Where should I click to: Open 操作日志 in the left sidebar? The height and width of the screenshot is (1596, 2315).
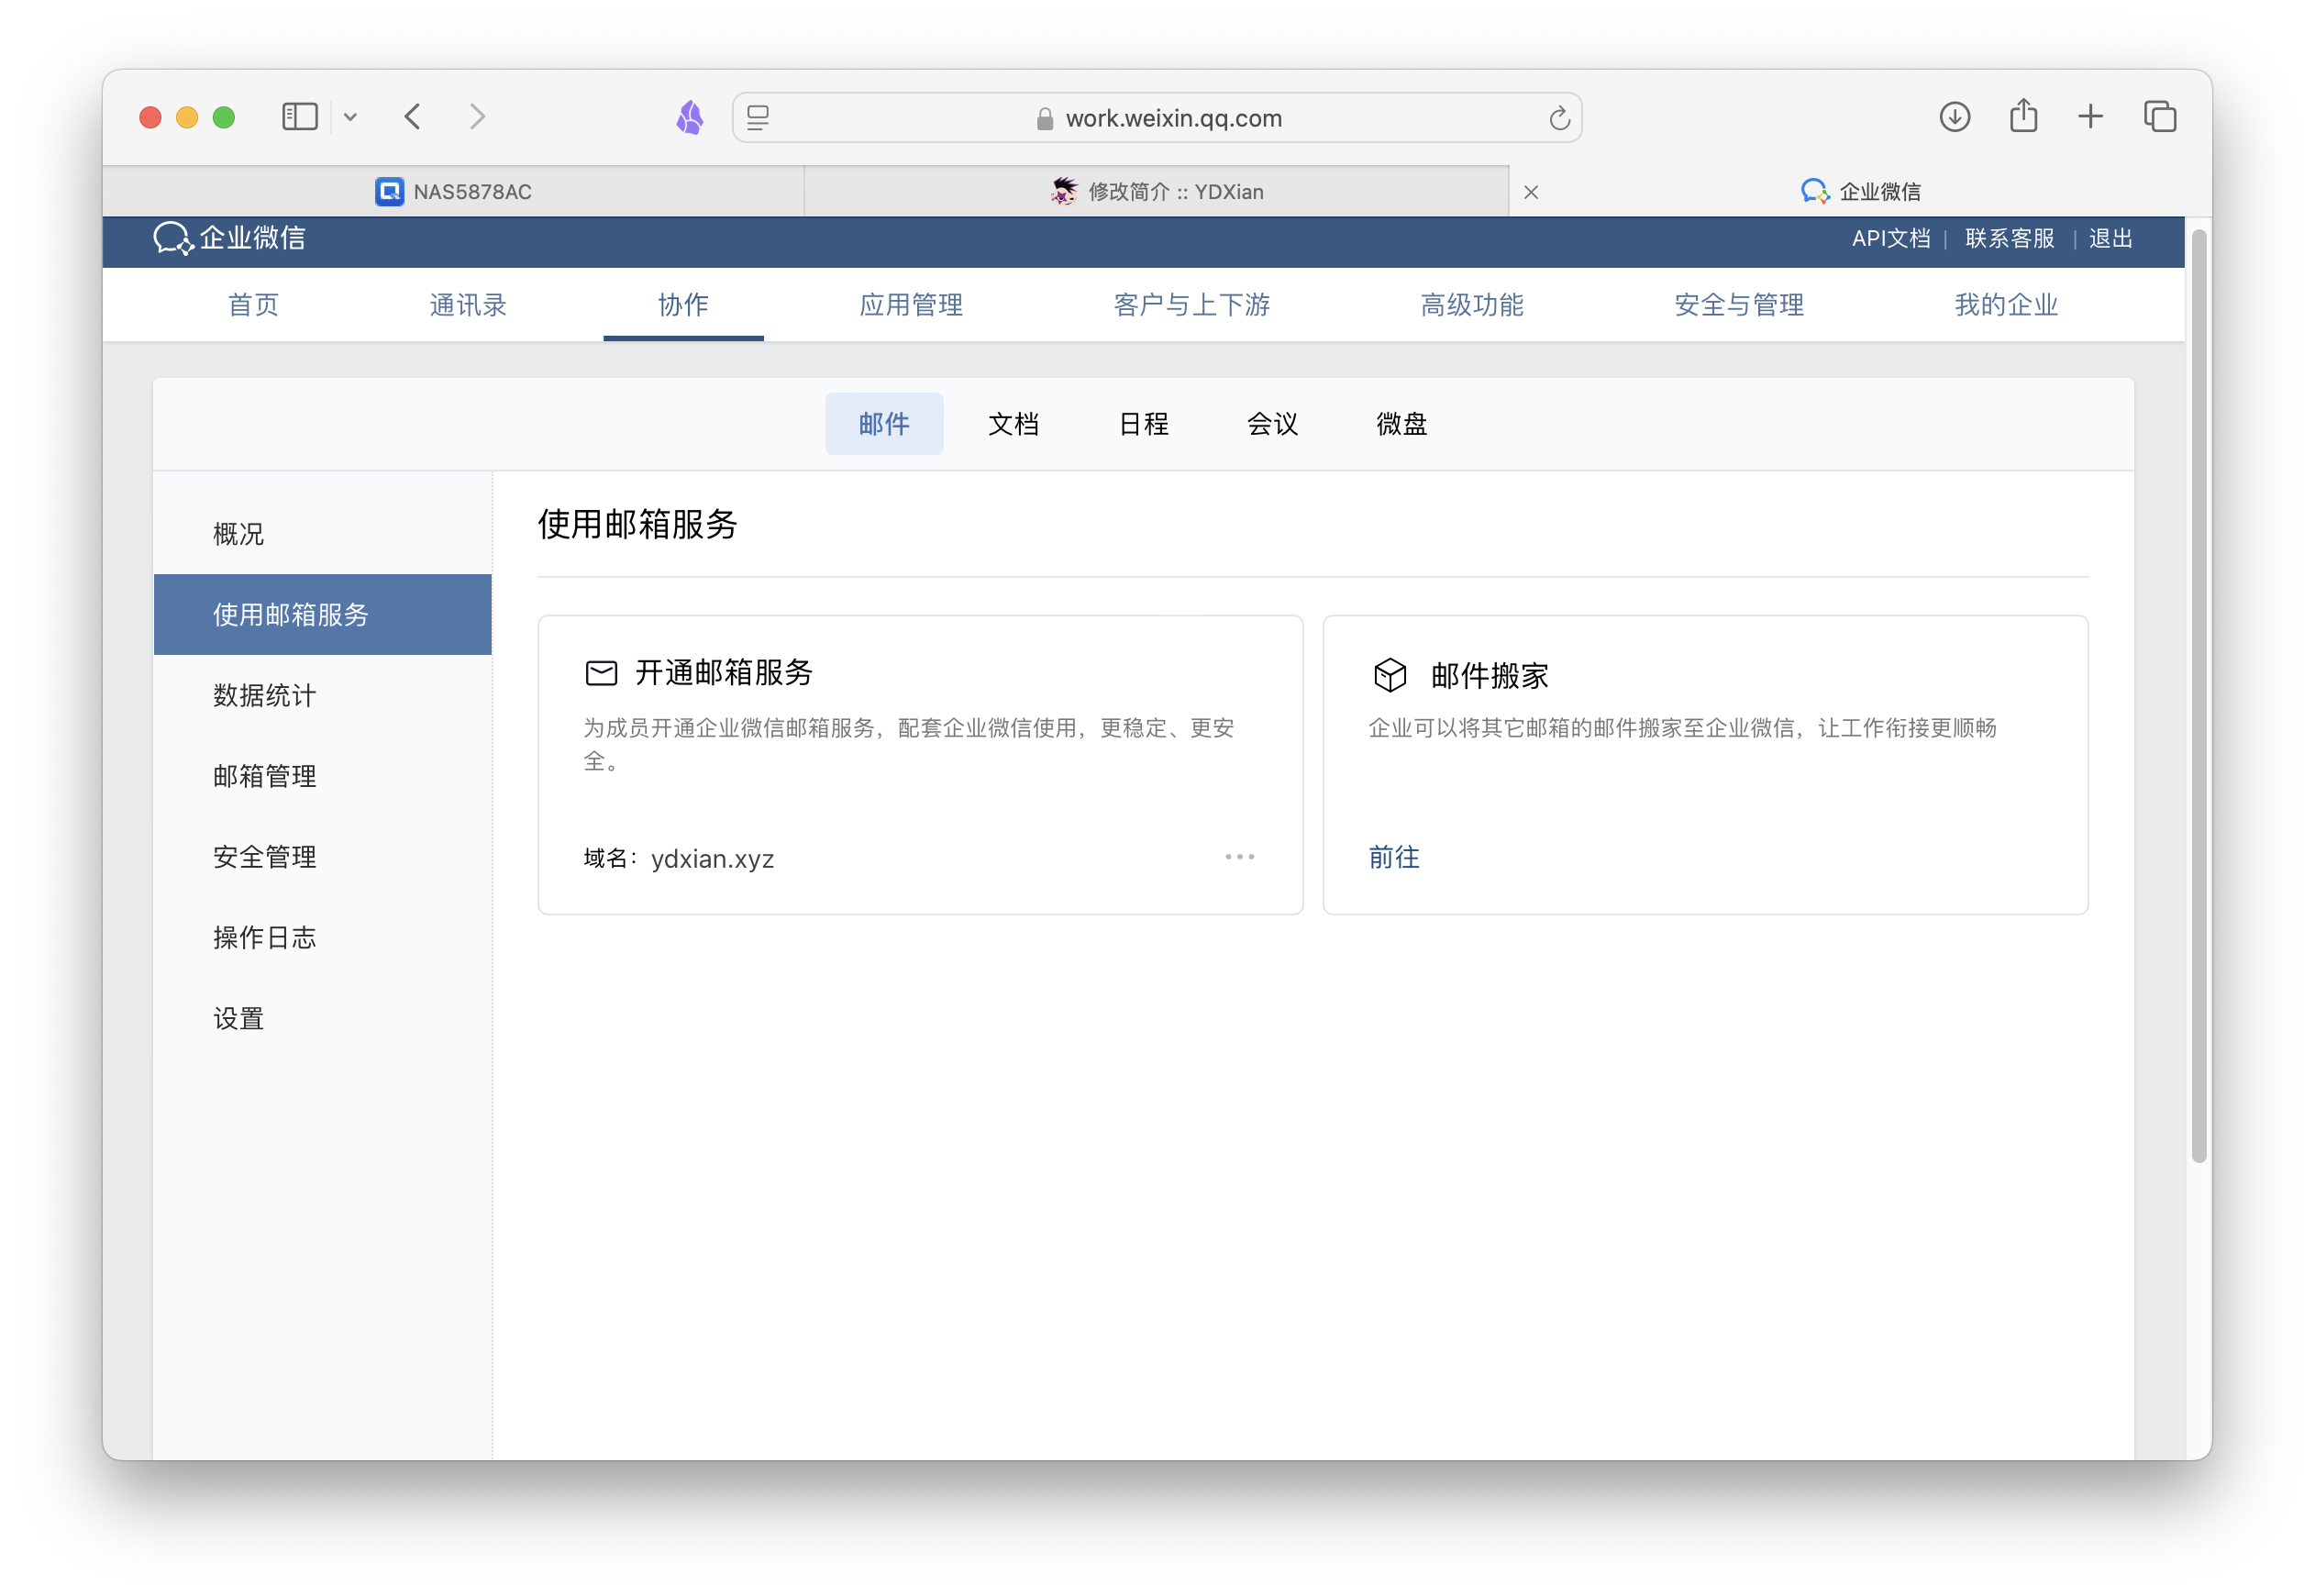coord(323,937)
